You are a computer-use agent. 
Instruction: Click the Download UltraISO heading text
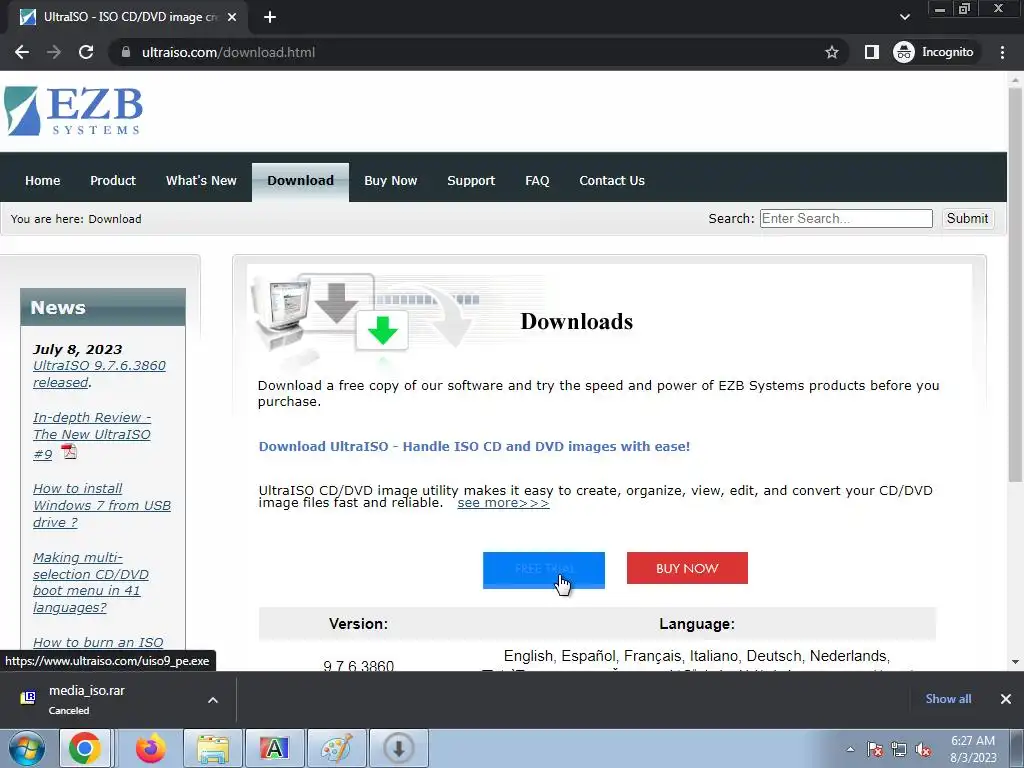point(474,447)
